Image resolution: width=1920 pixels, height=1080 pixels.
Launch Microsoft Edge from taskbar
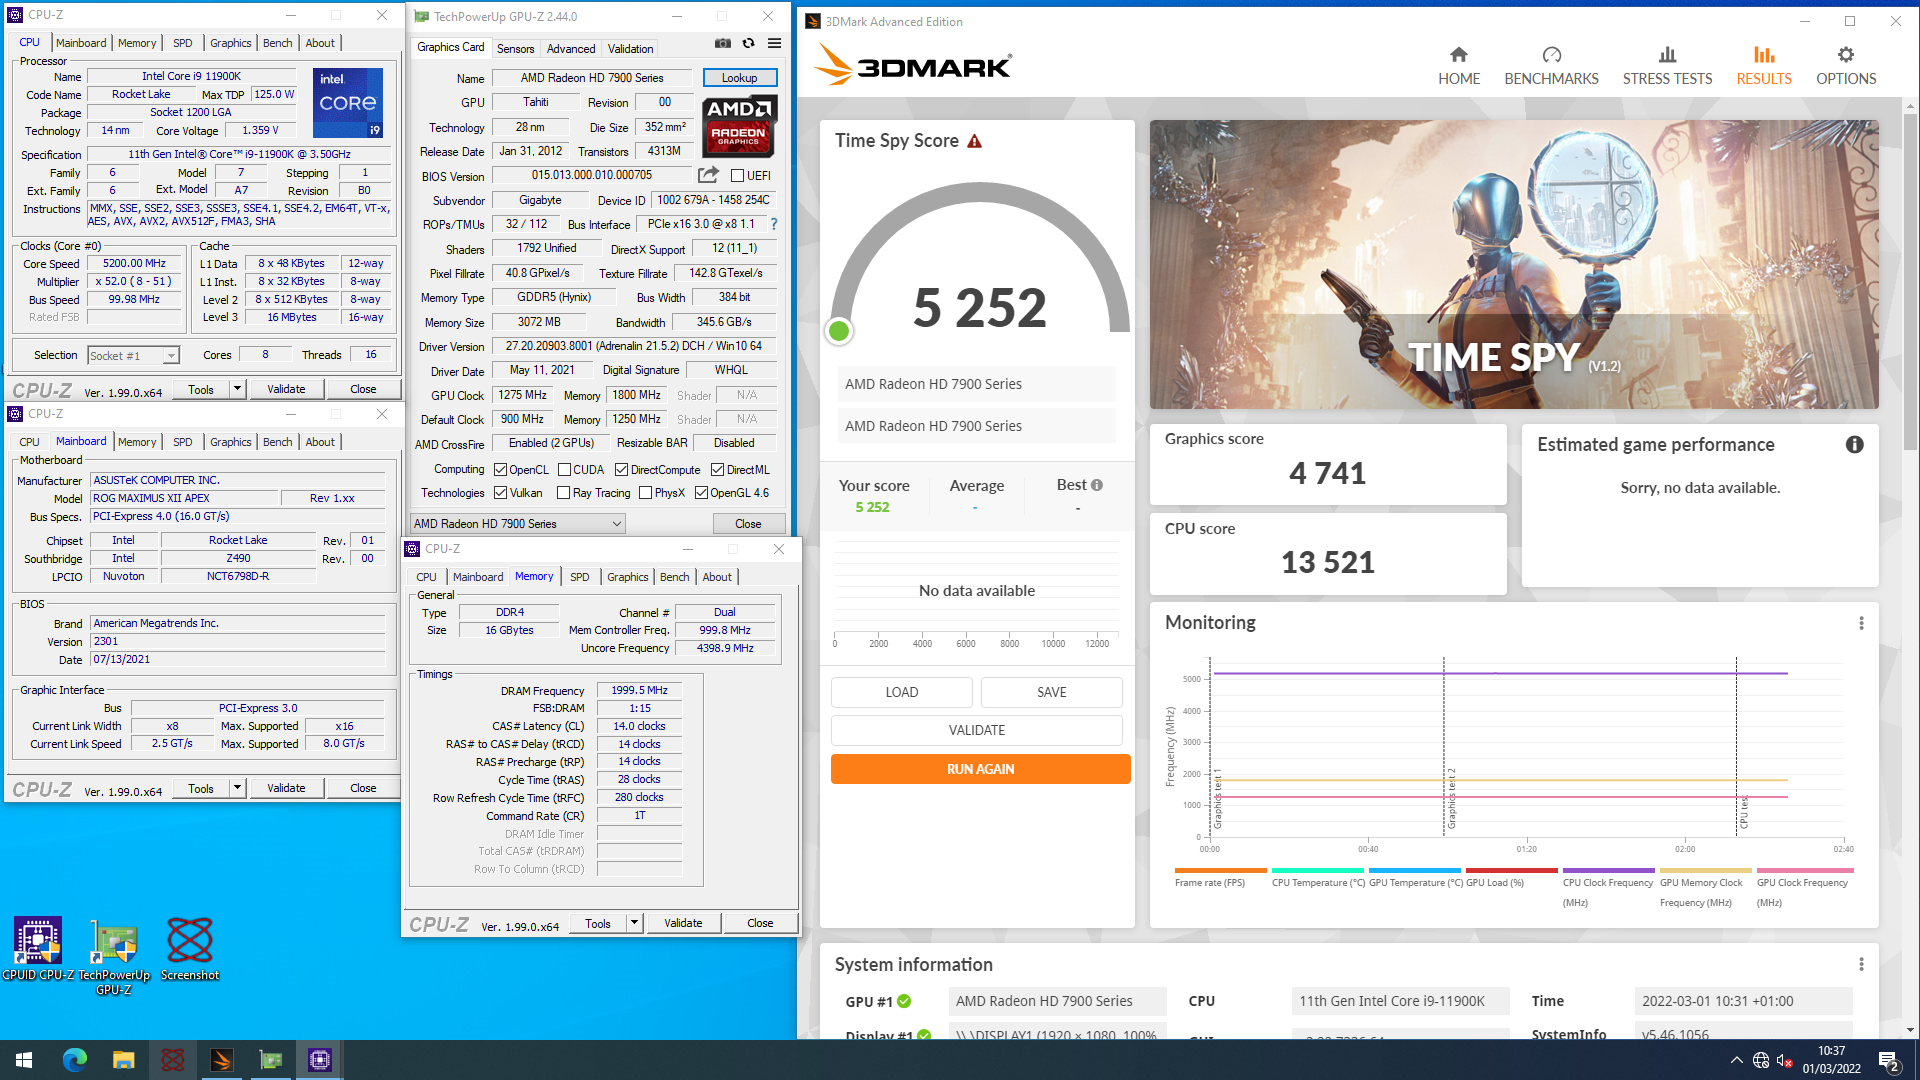coord(75,1060)
